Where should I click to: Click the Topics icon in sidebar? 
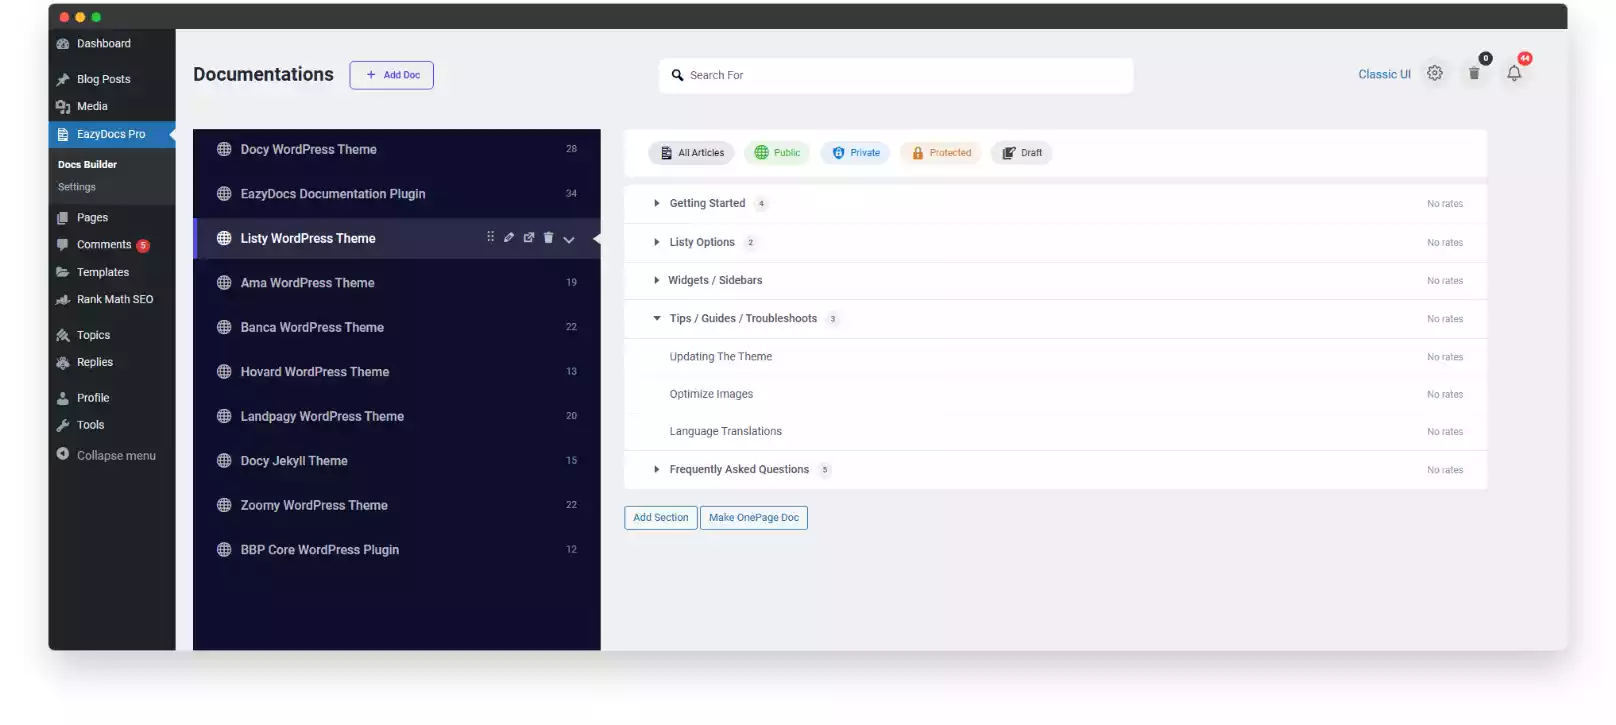click(x=63, y=336)
